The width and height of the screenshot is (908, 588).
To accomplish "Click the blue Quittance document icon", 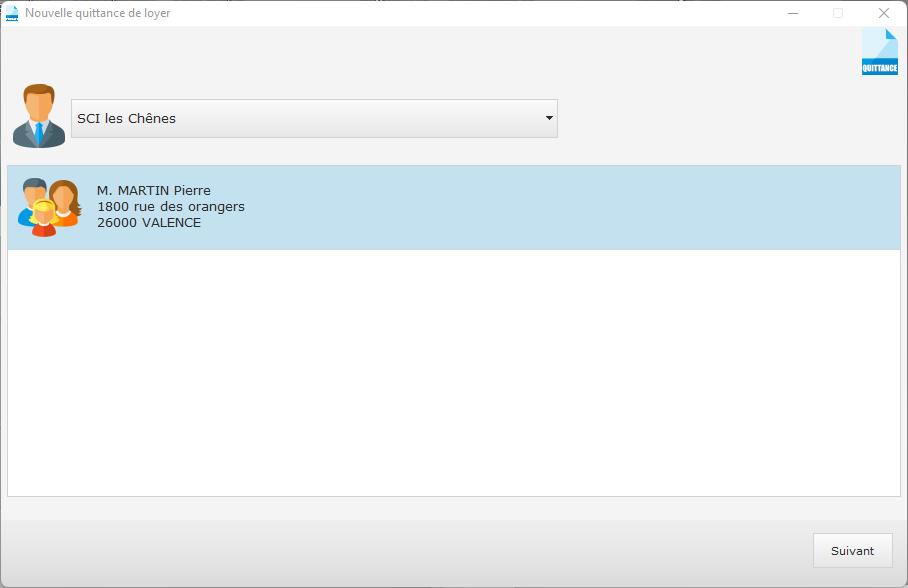I will point(879,52).
